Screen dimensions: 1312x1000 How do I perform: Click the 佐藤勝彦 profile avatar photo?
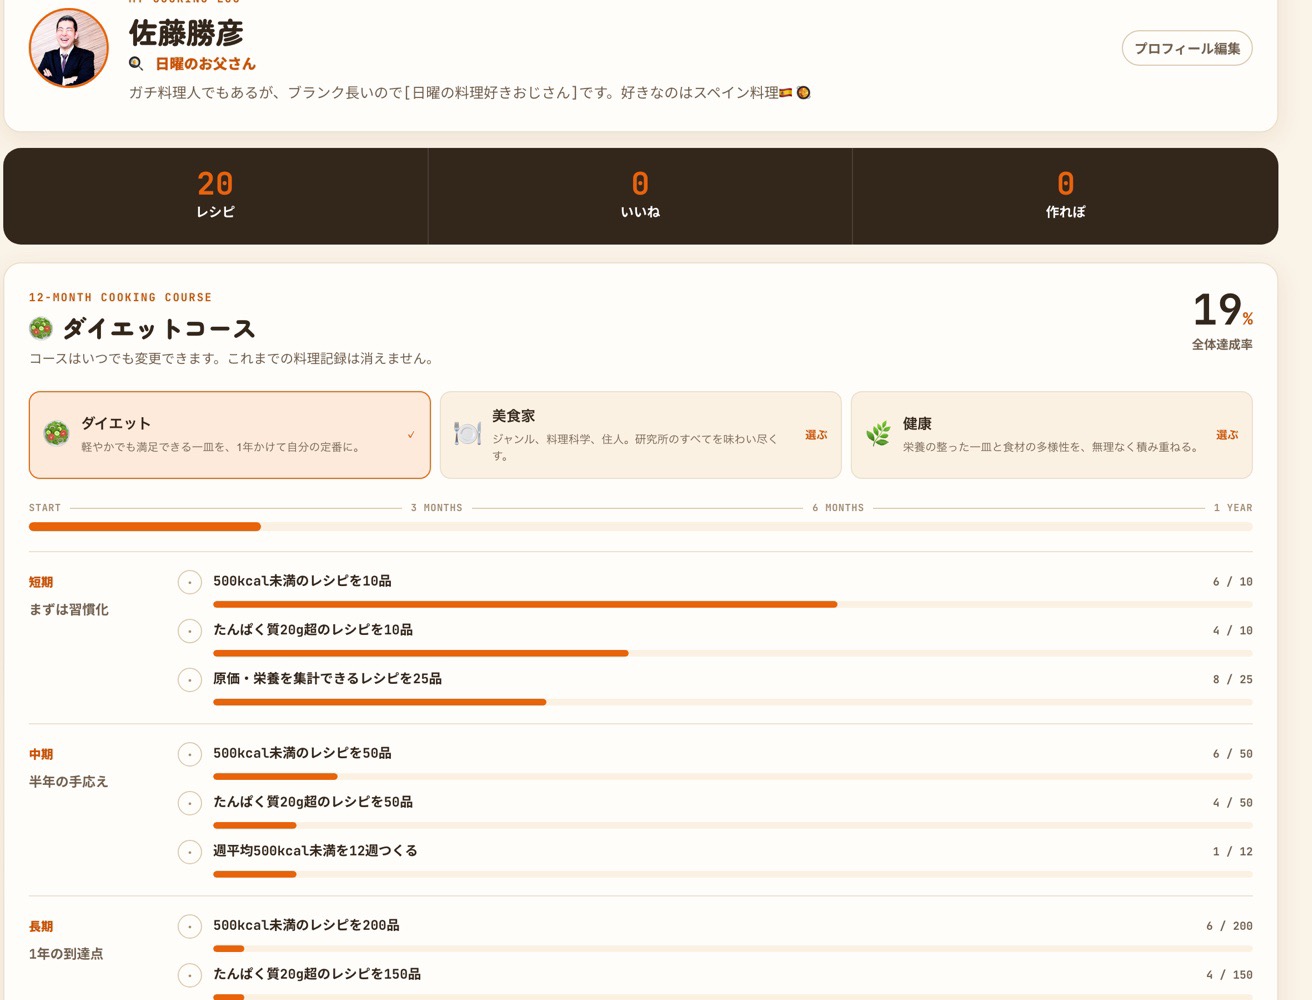[69, 48]
